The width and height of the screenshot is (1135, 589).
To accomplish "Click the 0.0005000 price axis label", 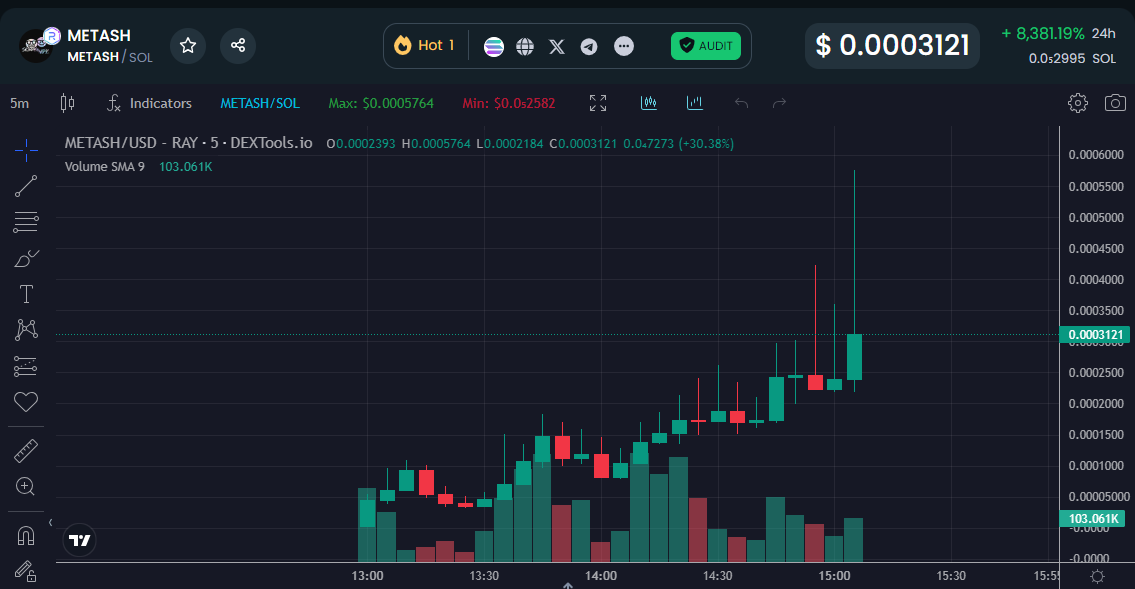I will [1096, 217].
